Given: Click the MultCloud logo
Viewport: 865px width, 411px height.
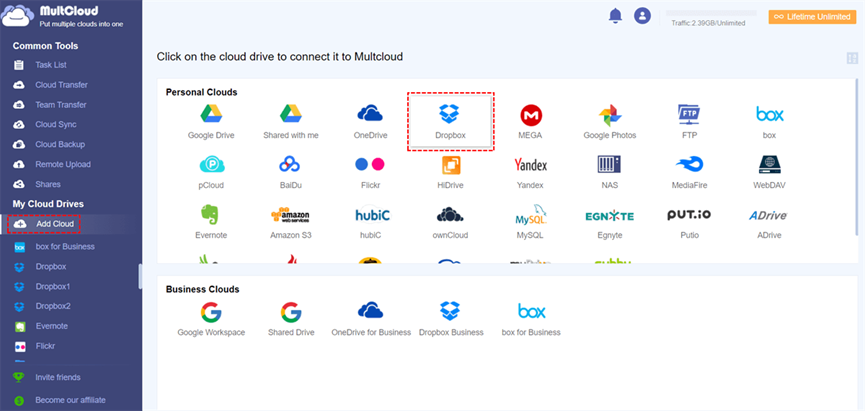Looking at the screenshot, I should coord(62,16).
